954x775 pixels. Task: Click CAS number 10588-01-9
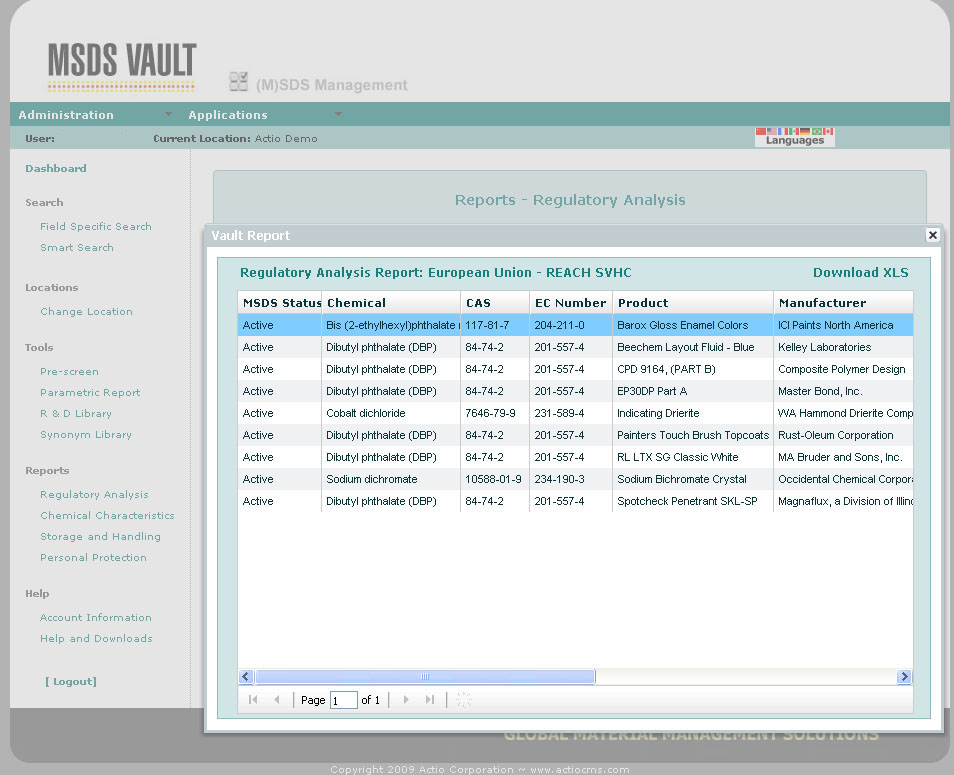point(493,479)
